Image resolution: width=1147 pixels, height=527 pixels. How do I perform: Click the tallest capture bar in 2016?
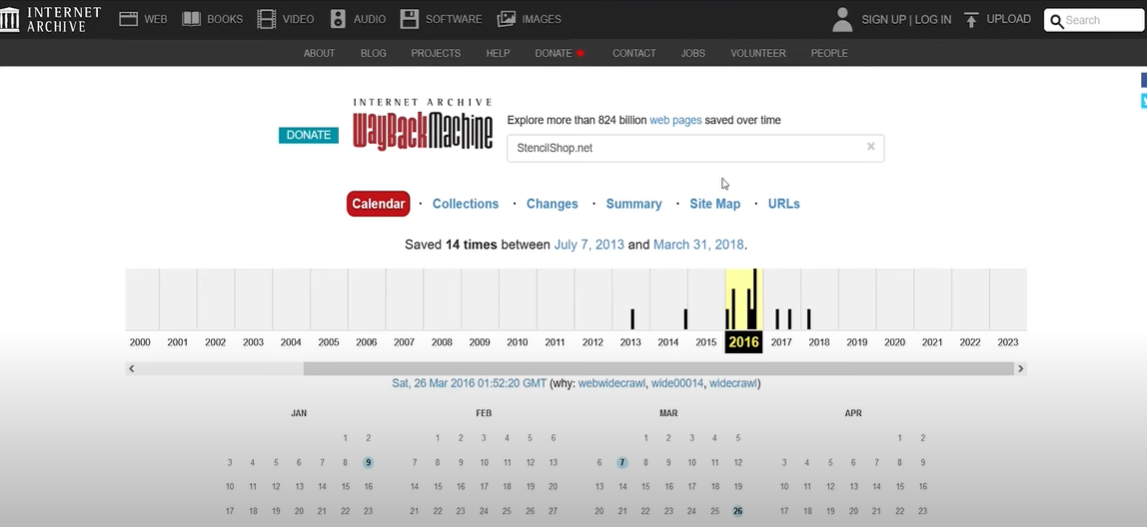click(x=755, y=299)
